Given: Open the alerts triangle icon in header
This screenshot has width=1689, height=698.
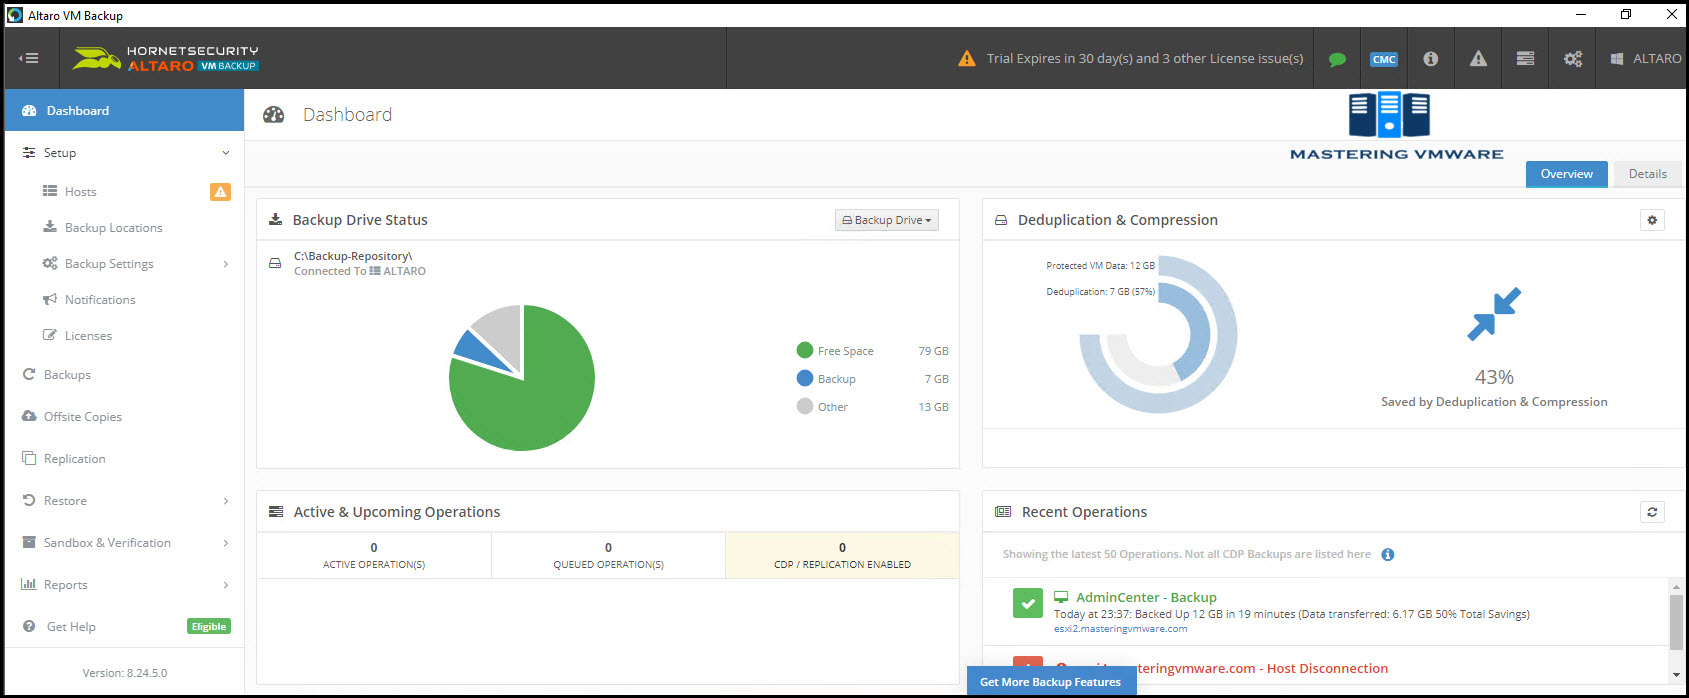Looking at the screenshot, I should pyautogui.click(x=1478, y=59).
